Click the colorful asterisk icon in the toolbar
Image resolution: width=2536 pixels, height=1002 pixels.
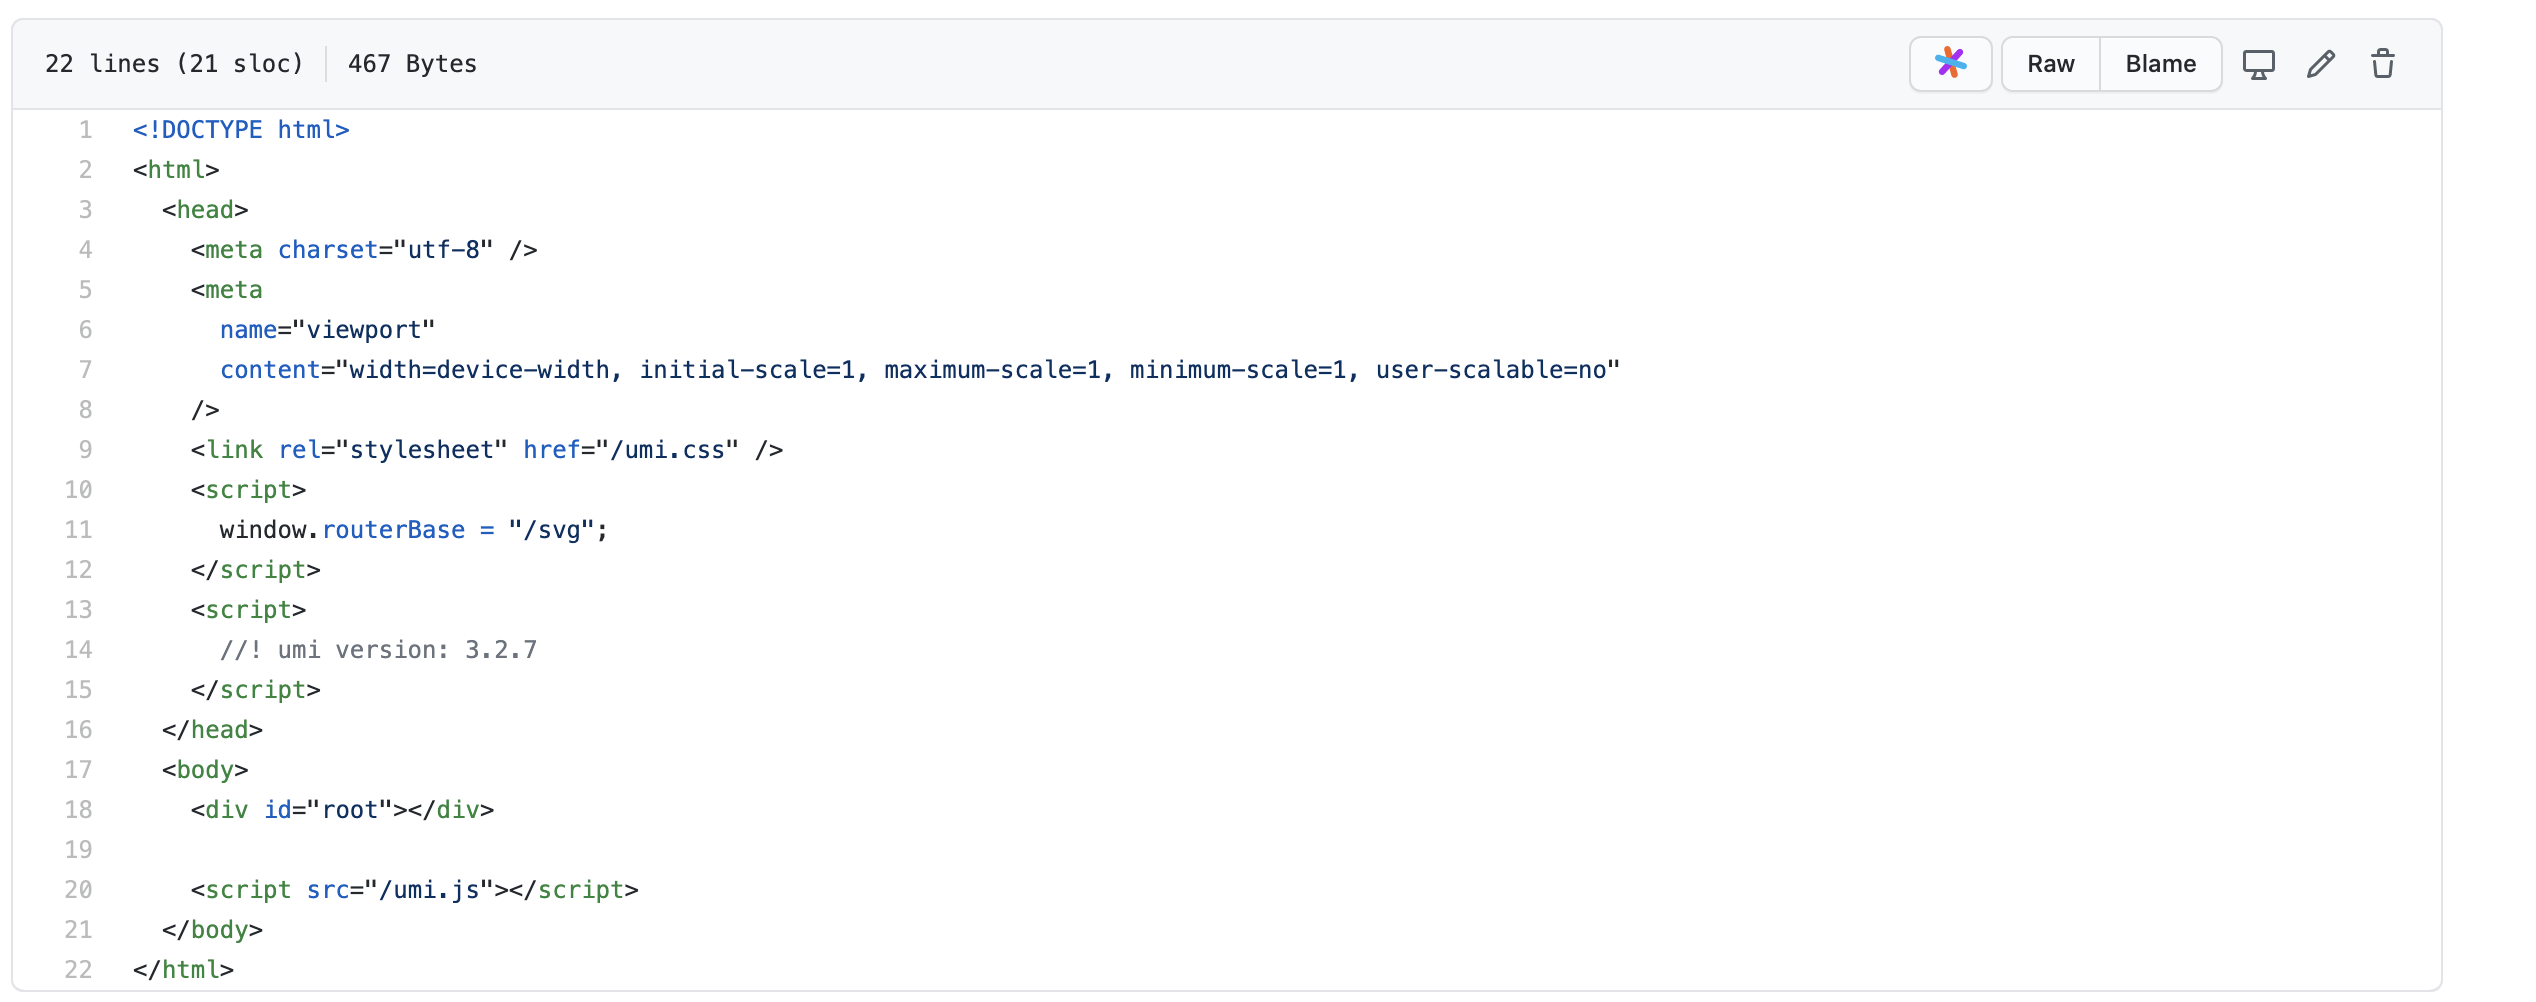(x=1949, y=63)
